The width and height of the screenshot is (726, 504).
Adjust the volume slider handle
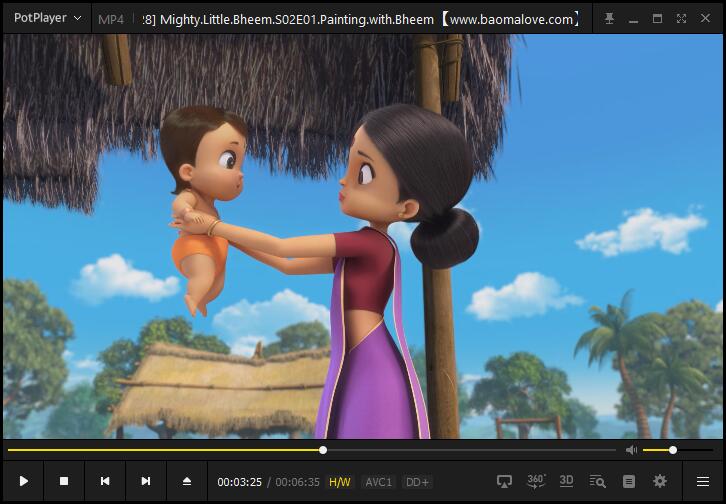673,450
